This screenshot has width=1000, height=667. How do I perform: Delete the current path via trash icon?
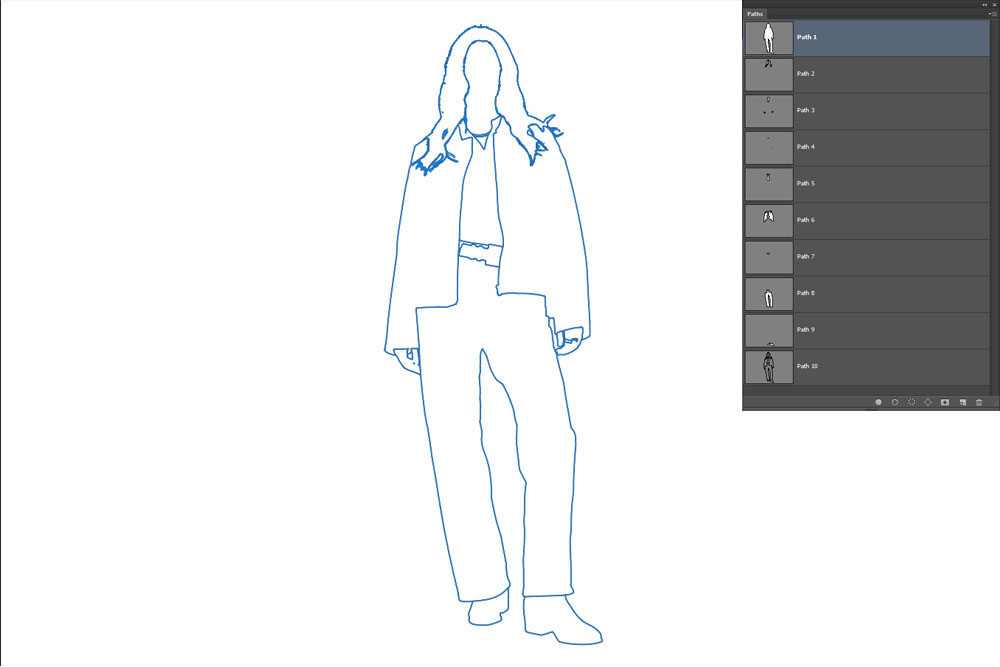(x=979, y=402)
